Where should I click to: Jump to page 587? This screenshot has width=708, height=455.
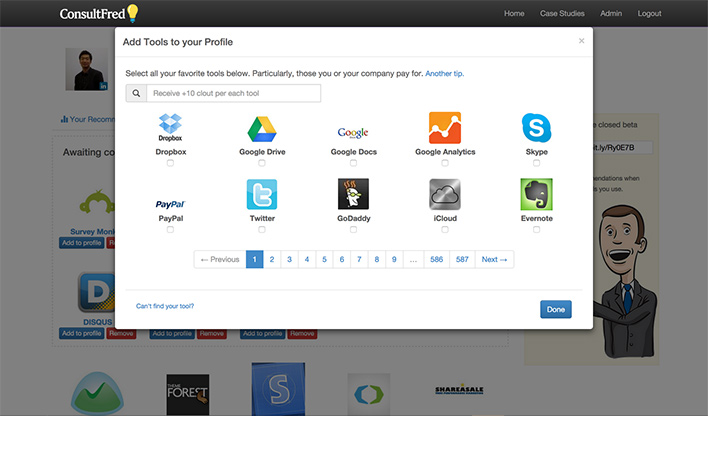point(462,259)
